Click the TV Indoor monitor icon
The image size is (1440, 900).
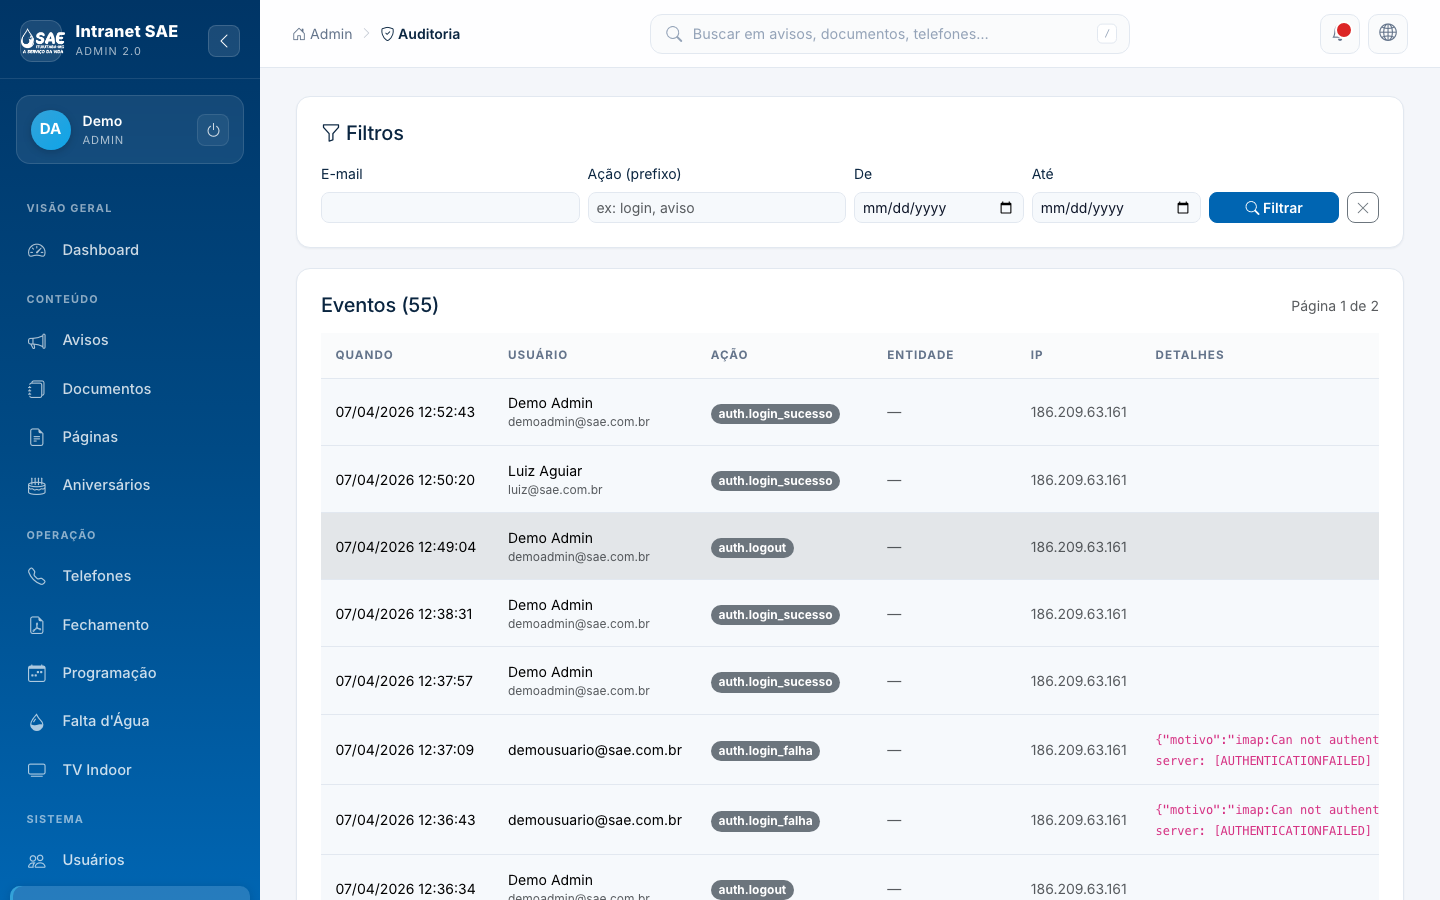tap(37, 770)
